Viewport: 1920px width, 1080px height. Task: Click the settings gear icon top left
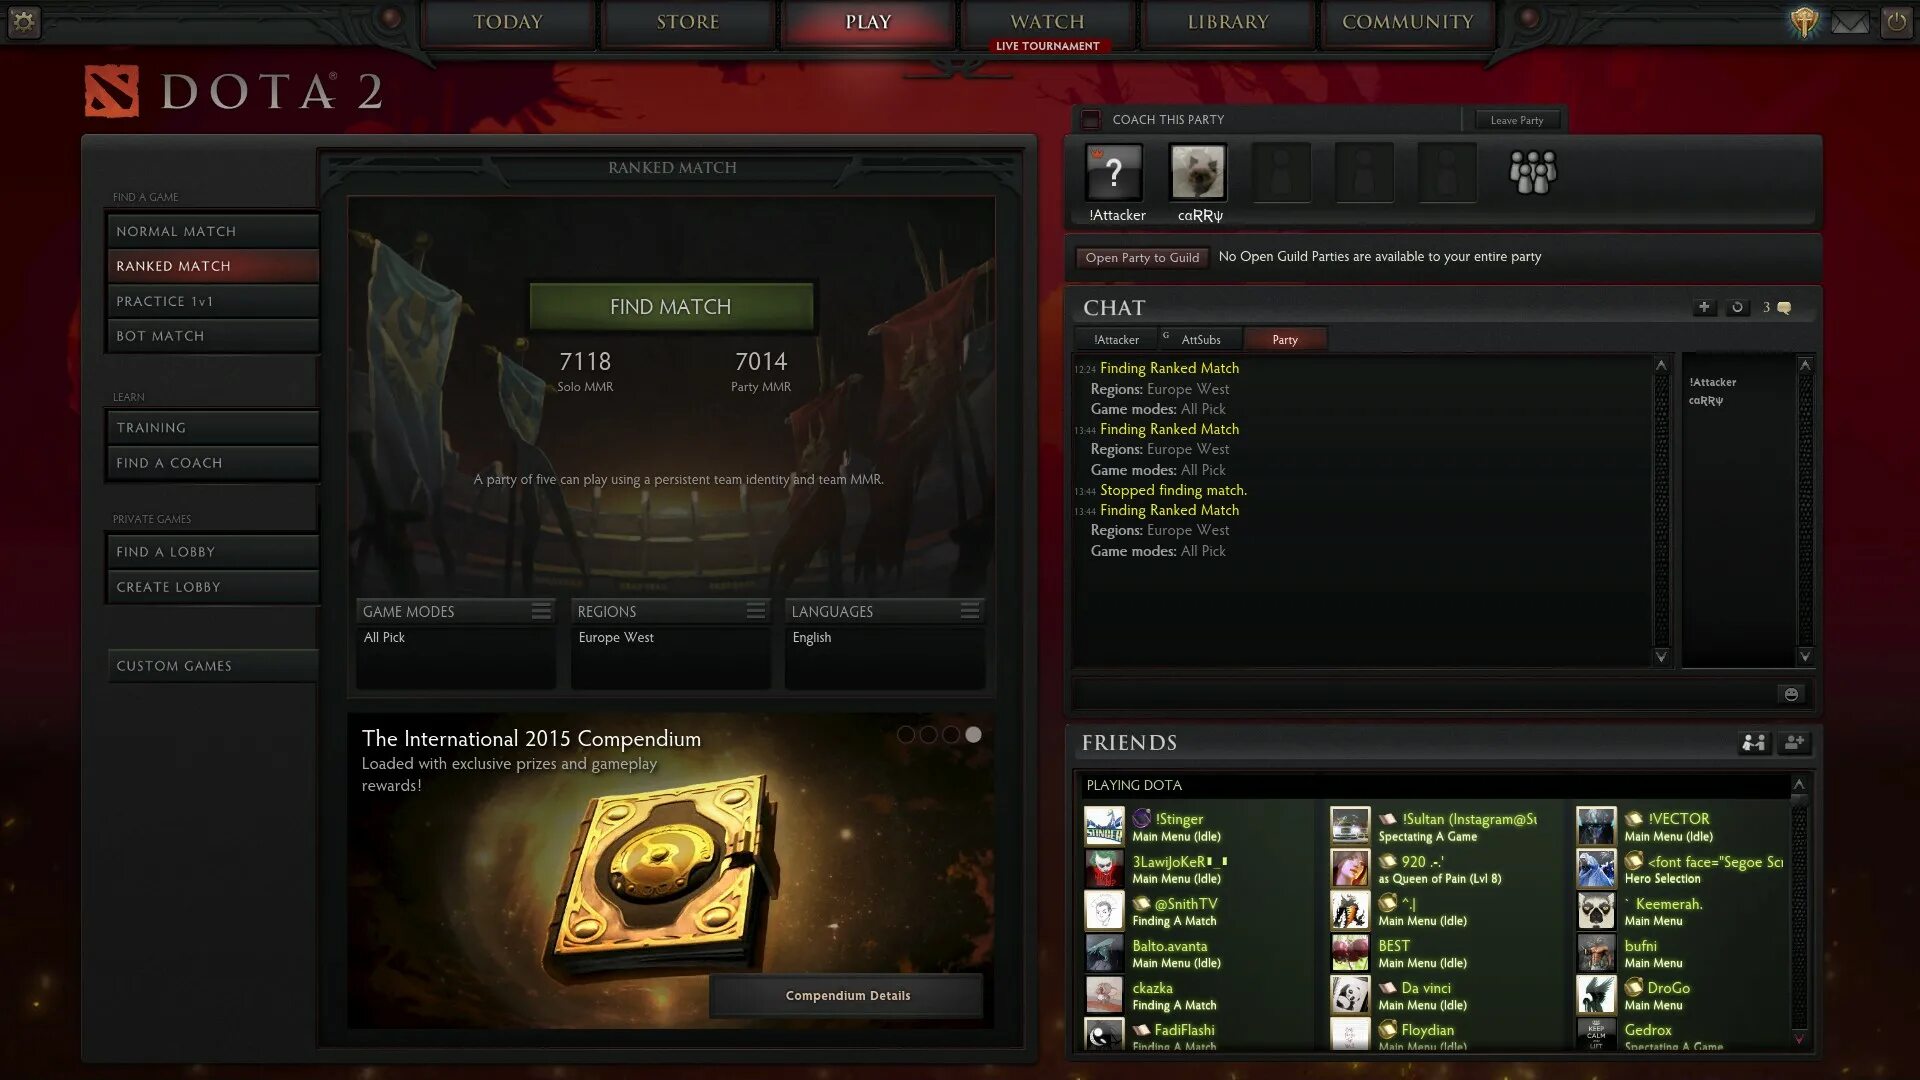(x=24, y=20)
